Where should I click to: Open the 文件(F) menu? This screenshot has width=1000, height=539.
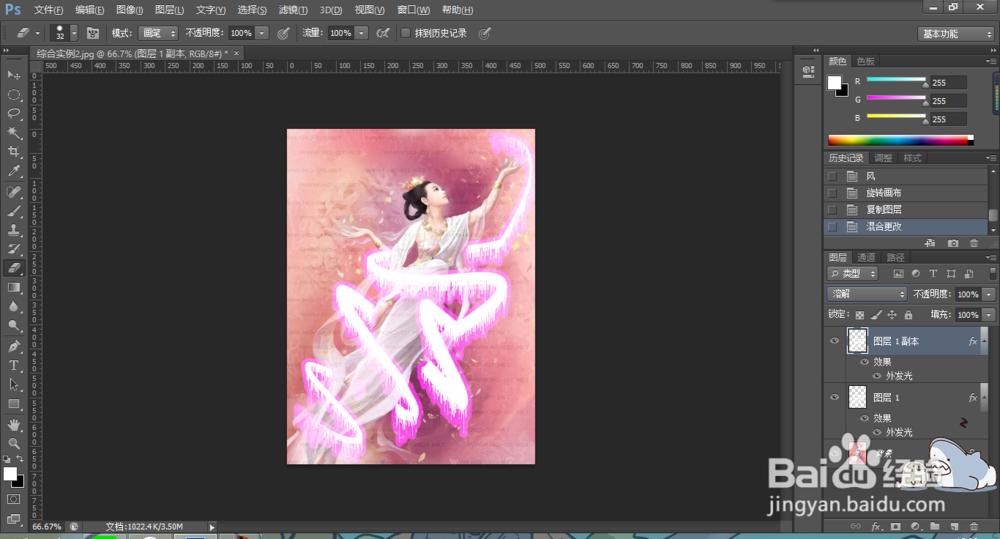coord(48,10)
